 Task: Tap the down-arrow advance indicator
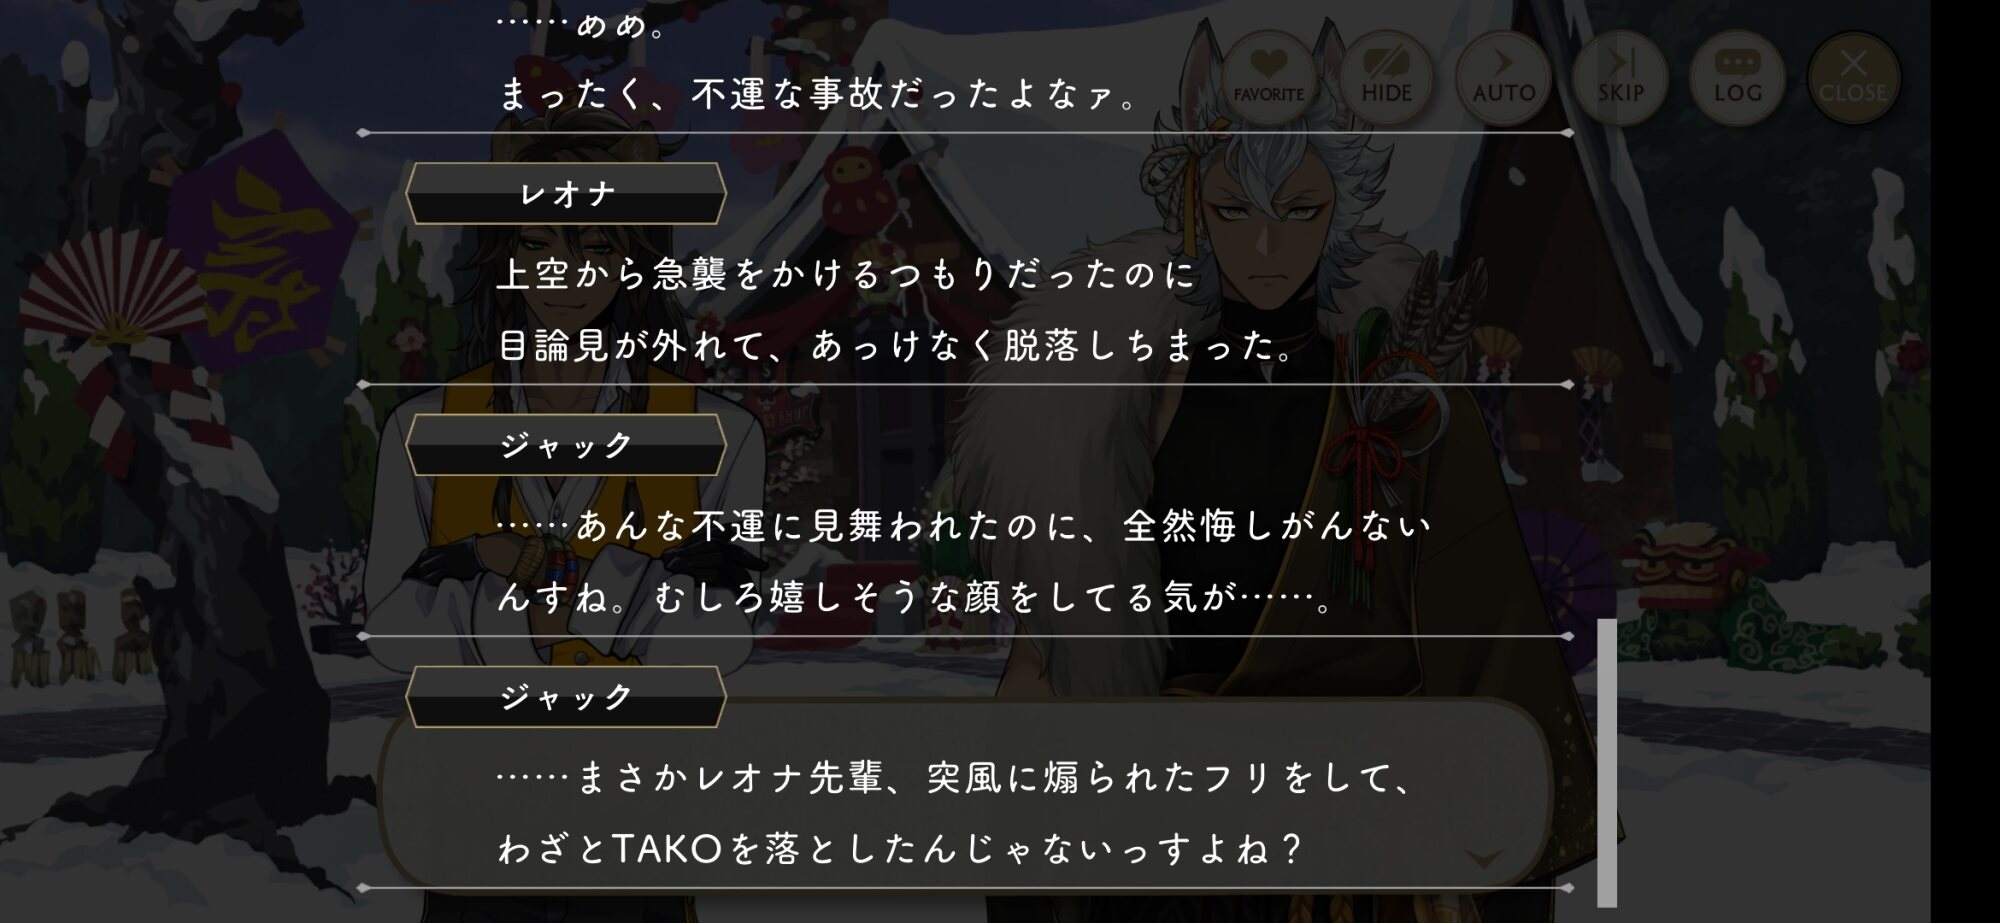(1484, 858)
